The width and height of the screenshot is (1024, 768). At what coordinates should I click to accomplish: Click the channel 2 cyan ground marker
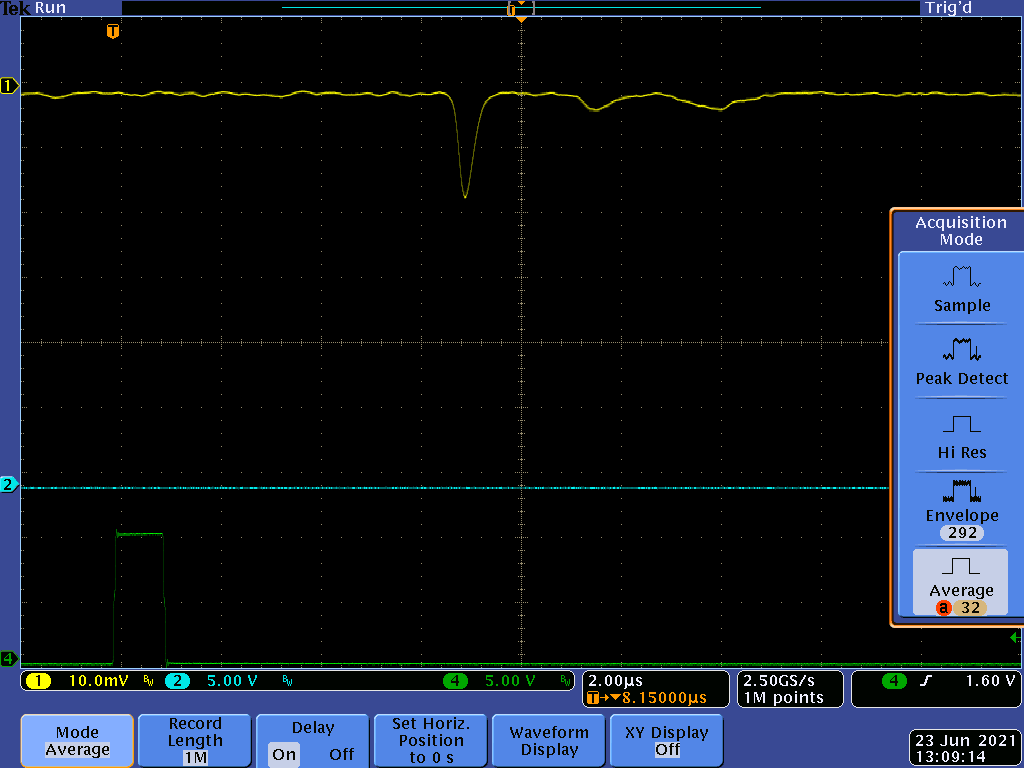click(10, 485)
